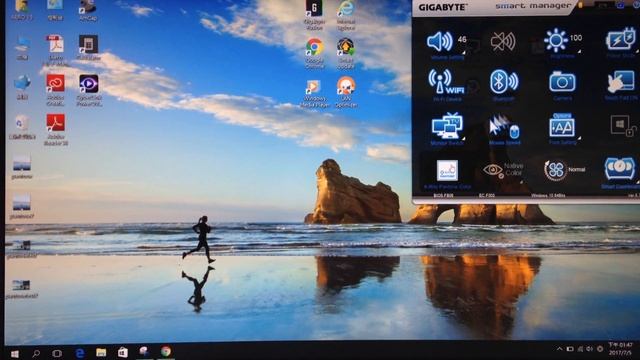Click the Normal fan speed icon
Viewport: 640px width, 360px height.
pos(556,170)
